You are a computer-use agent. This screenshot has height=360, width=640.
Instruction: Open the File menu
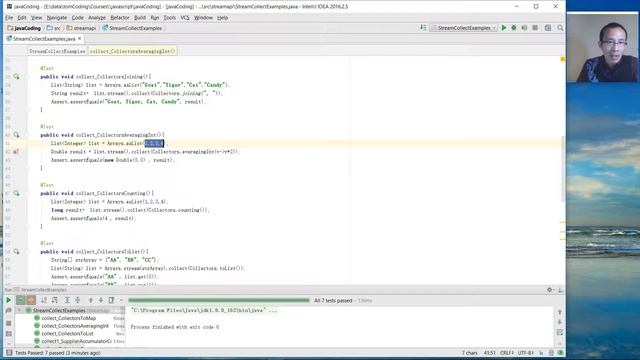tap(9, 18)
